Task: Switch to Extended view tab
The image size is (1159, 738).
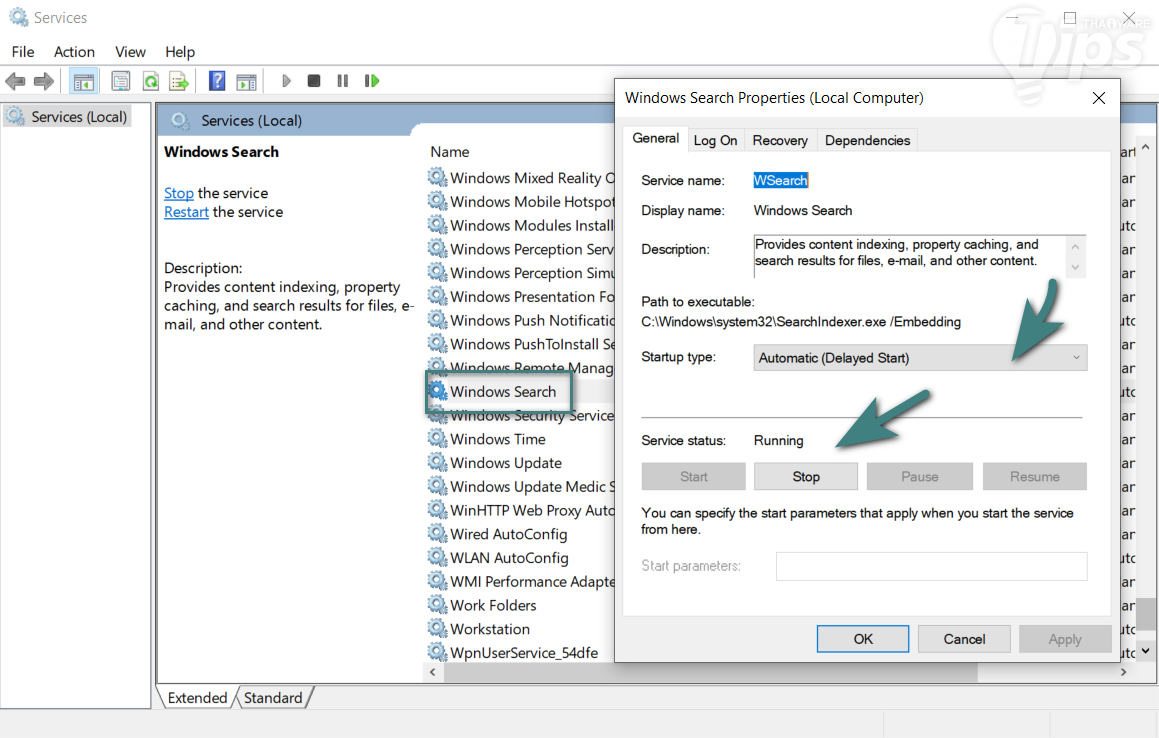Action: click(x=197, y=697)
